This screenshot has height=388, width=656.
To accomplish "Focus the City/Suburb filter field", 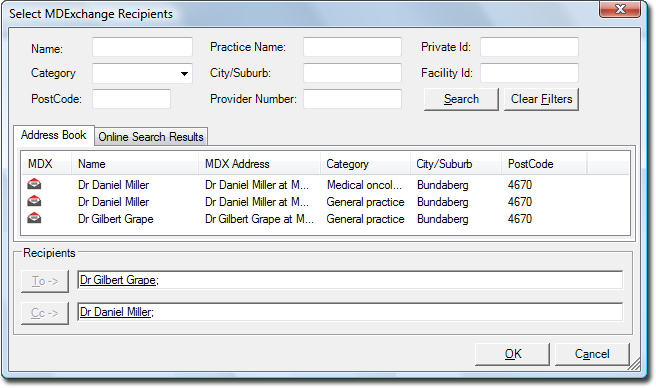I will click(352, 73).
